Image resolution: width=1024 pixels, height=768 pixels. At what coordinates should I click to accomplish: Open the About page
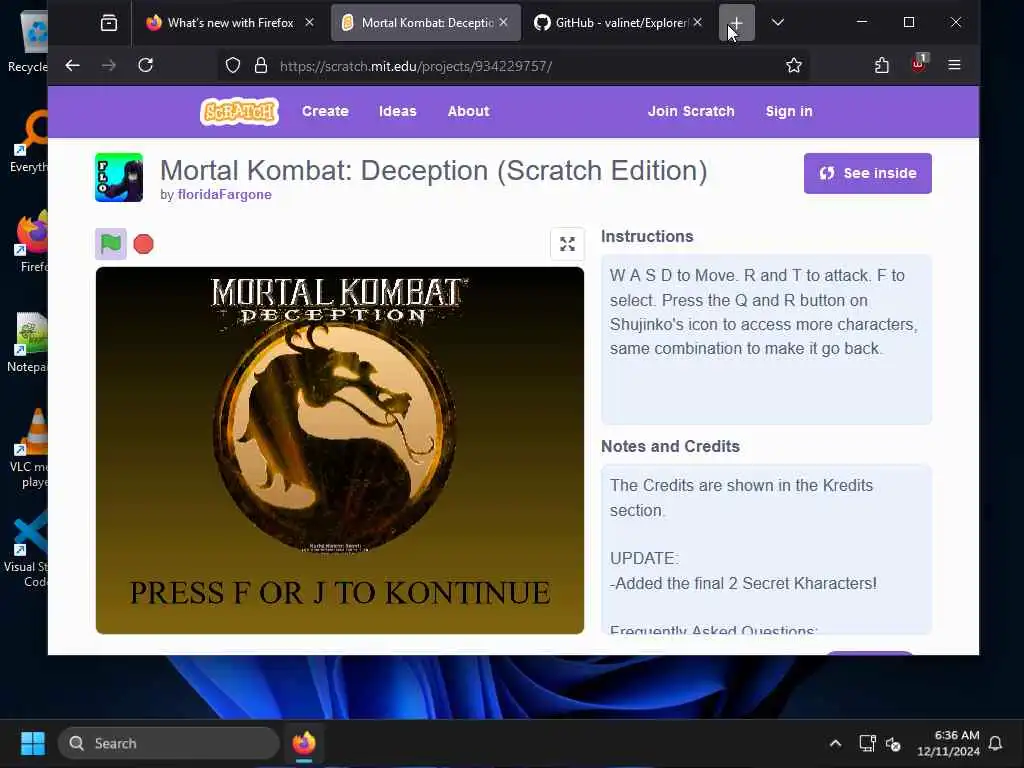[x=468, y=112]
